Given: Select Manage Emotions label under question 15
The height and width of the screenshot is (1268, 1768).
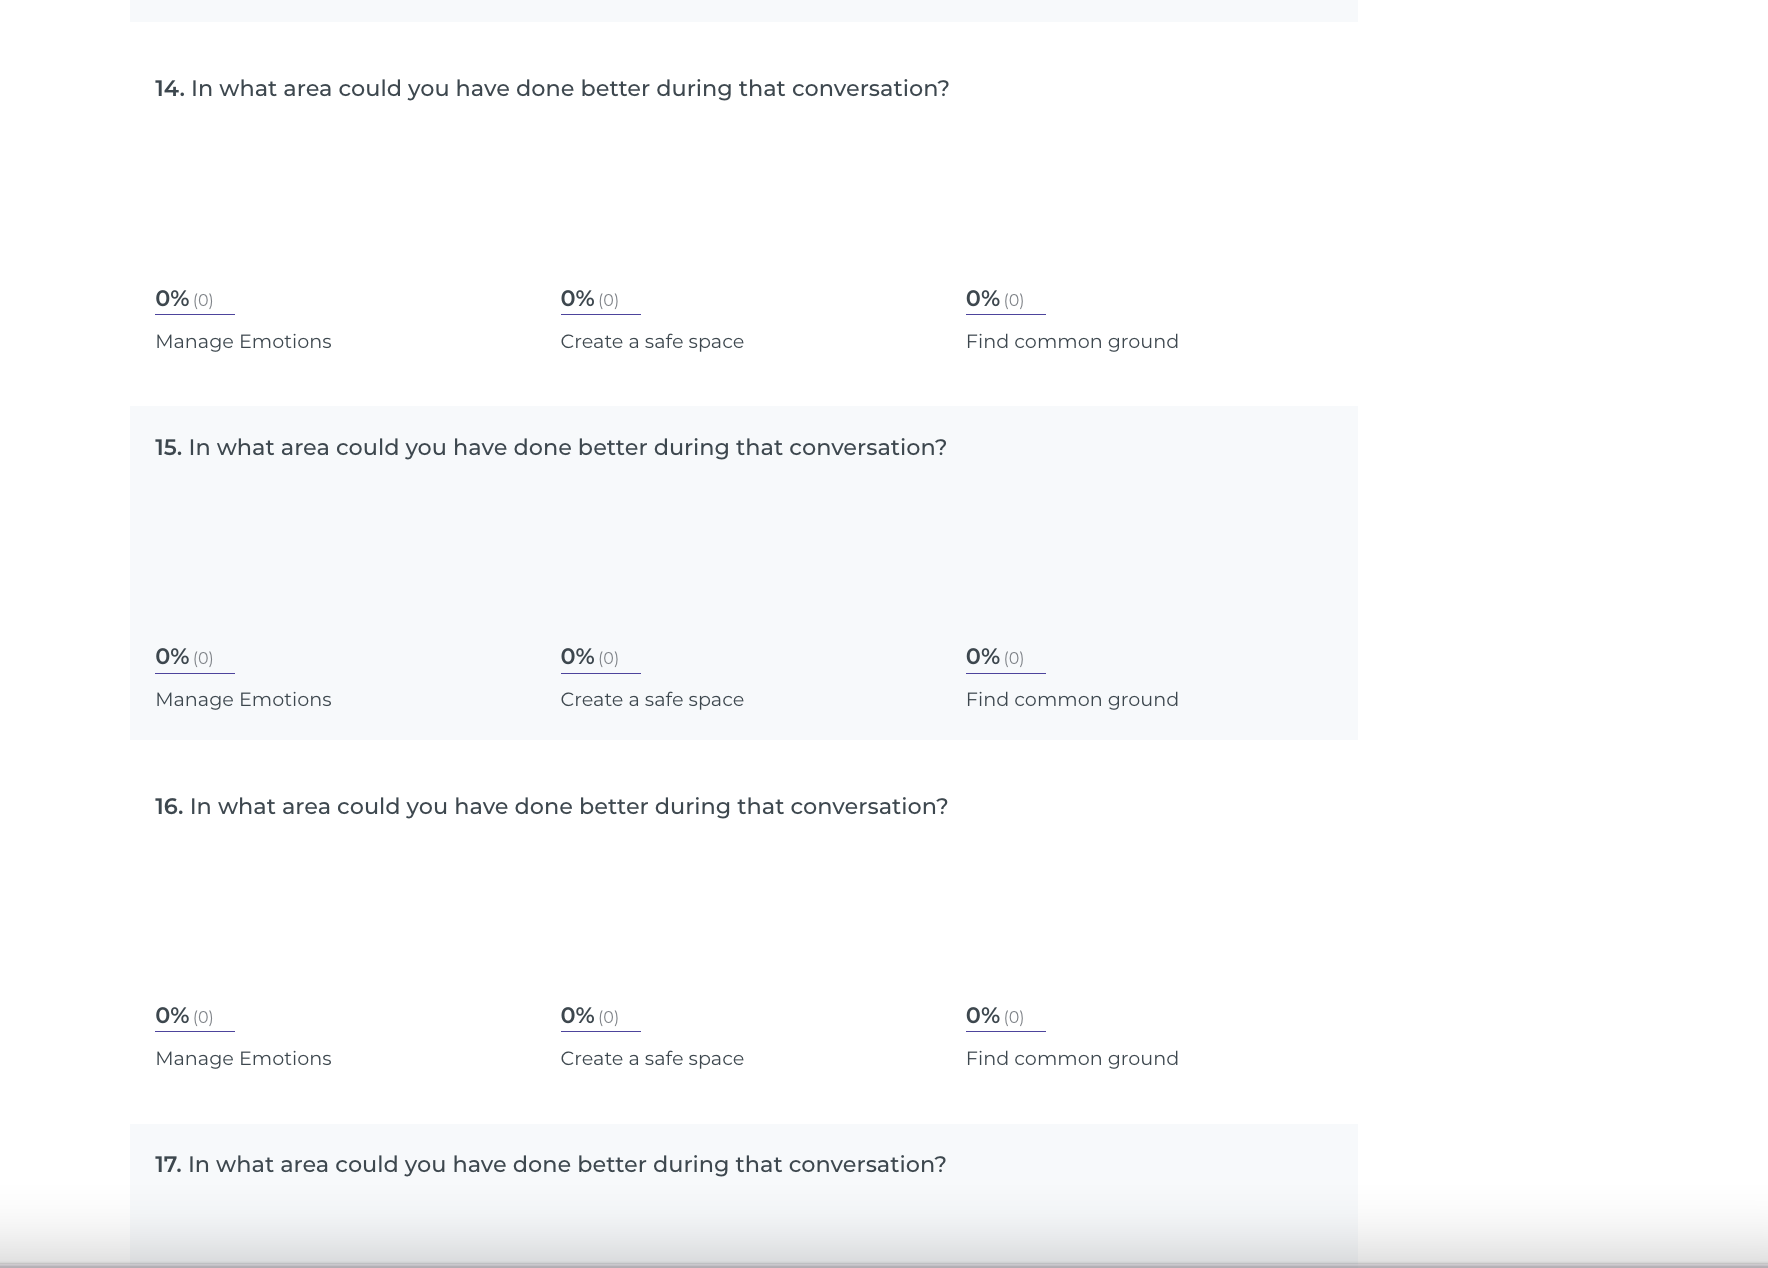Looking at the screenshot, I should click(243, 700).
